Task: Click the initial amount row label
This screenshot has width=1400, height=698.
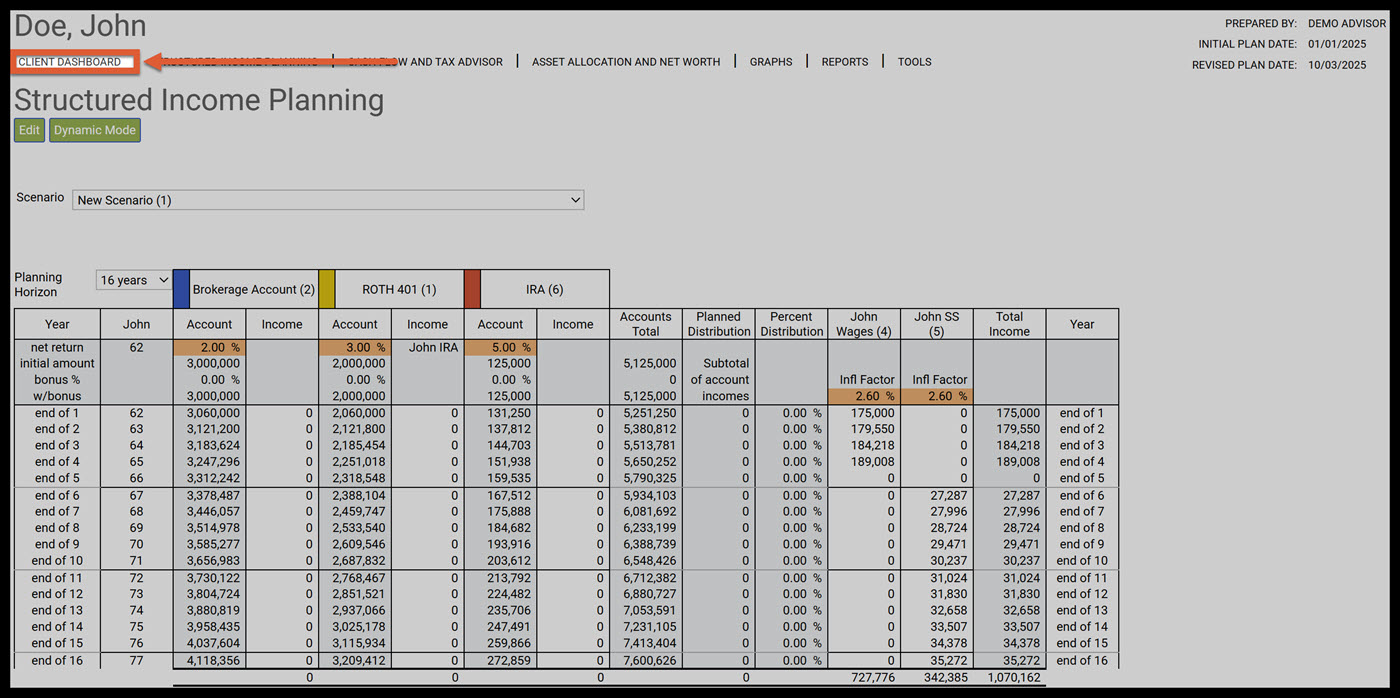Action: 58,364
